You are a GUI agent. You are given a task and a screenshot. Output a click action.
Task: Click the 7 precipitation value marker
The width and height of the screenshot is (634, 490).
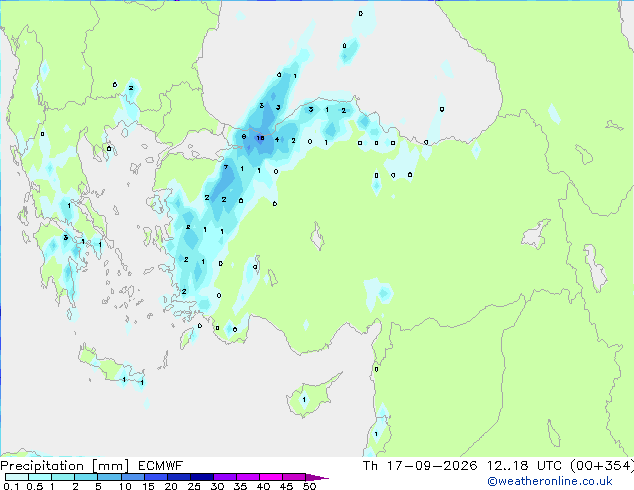click(226, 167)
